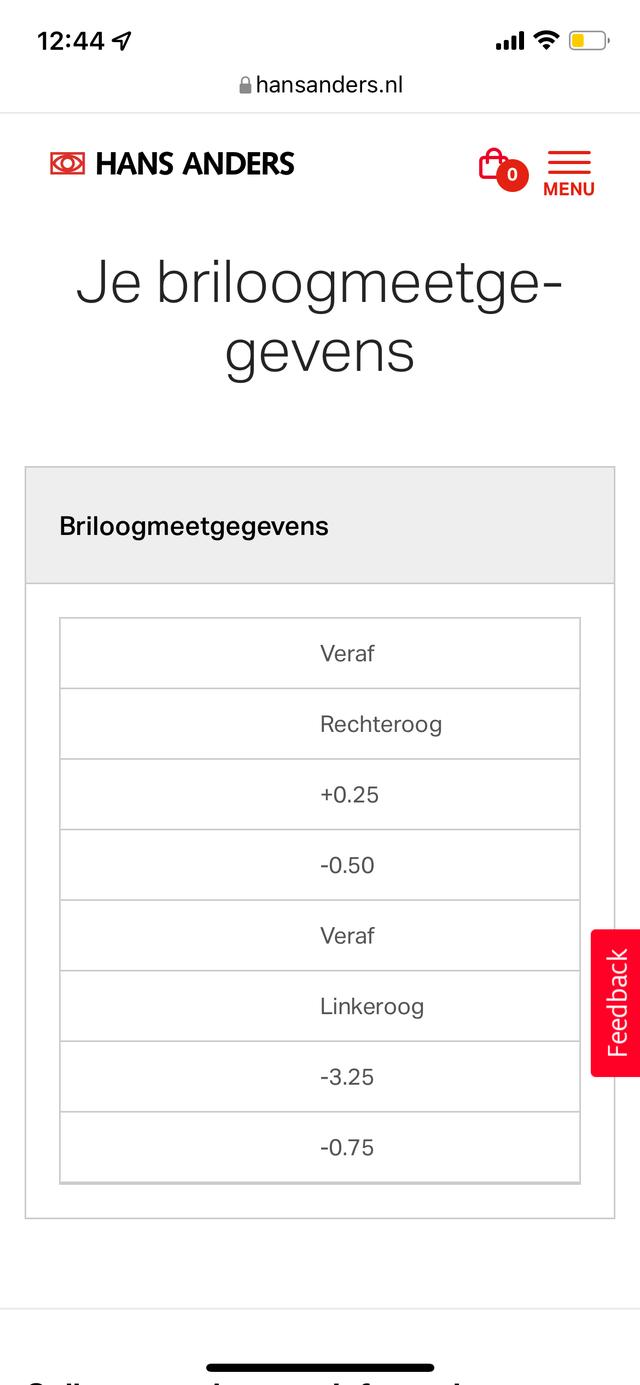Tap the cellular signal bars icon

[510, 41]
